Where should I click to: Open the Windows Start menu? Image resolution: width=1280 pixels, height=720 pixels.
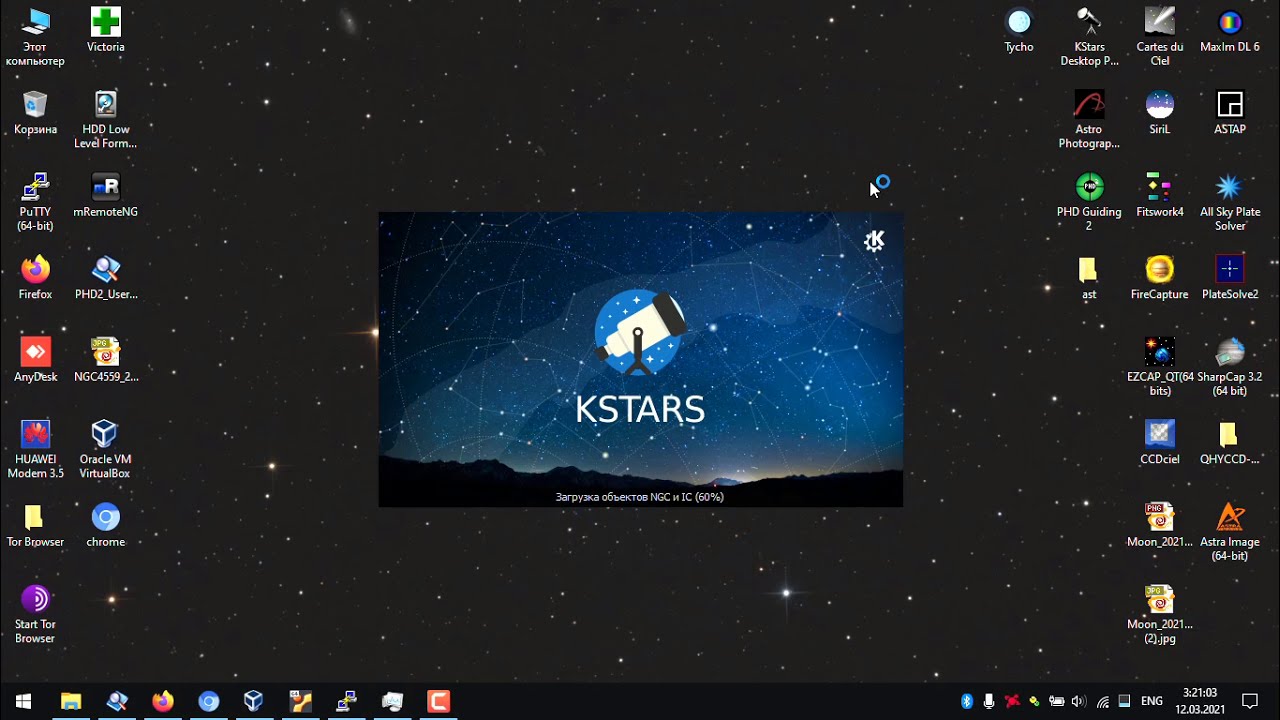[x=23, y=701]
